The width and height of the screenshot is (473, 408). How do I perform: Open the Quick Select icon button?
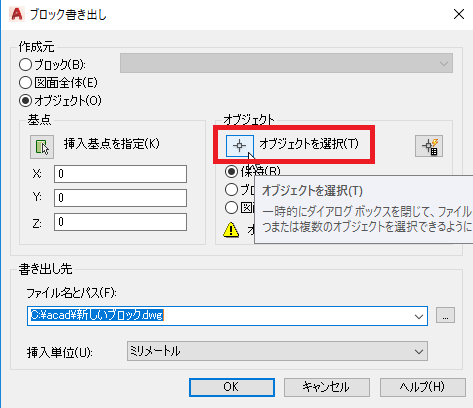click(429, 146)
